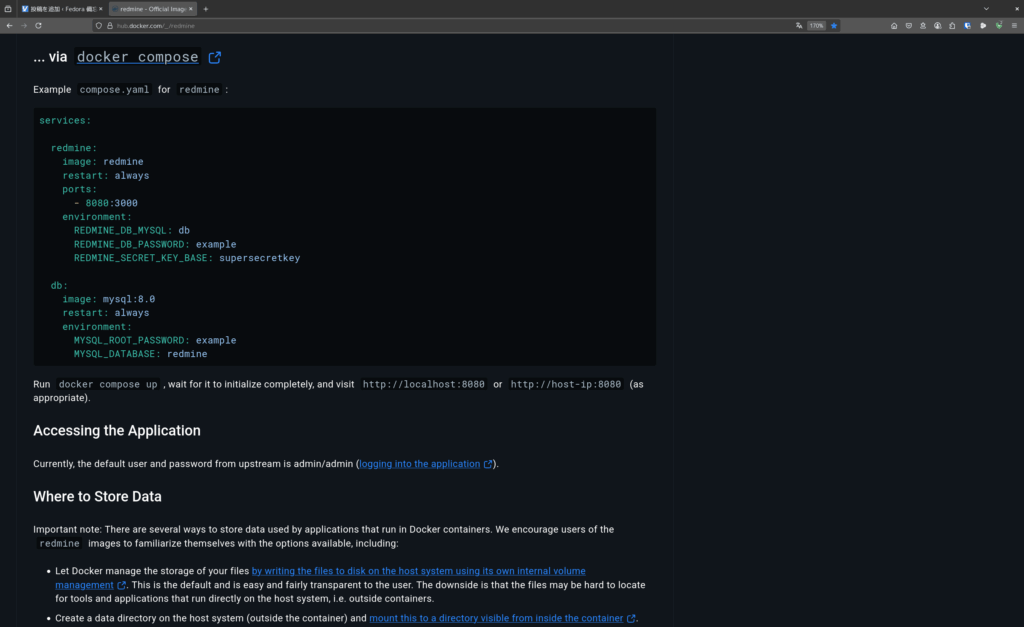Viewport: 1024px width, 627px height.
Task: Click external icon after mount directory link
Action: point(631,618)
